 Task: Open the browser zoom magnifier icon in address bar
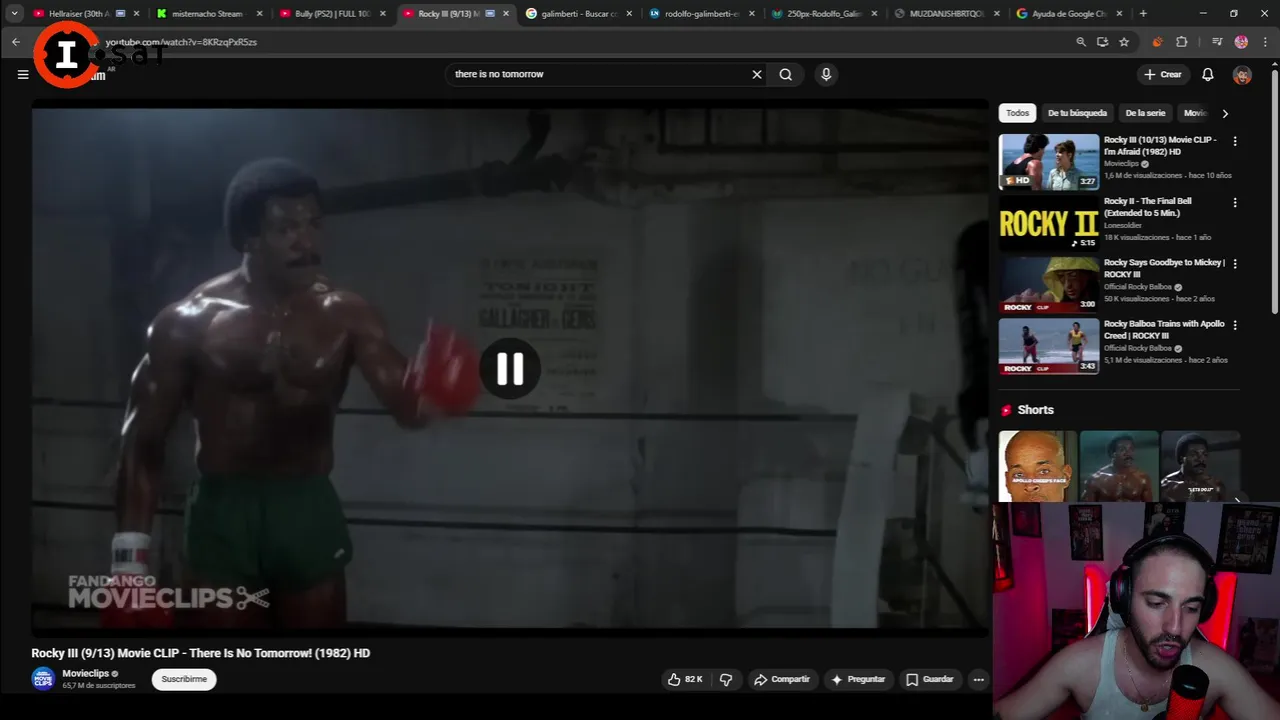[x=1081, y=42]
